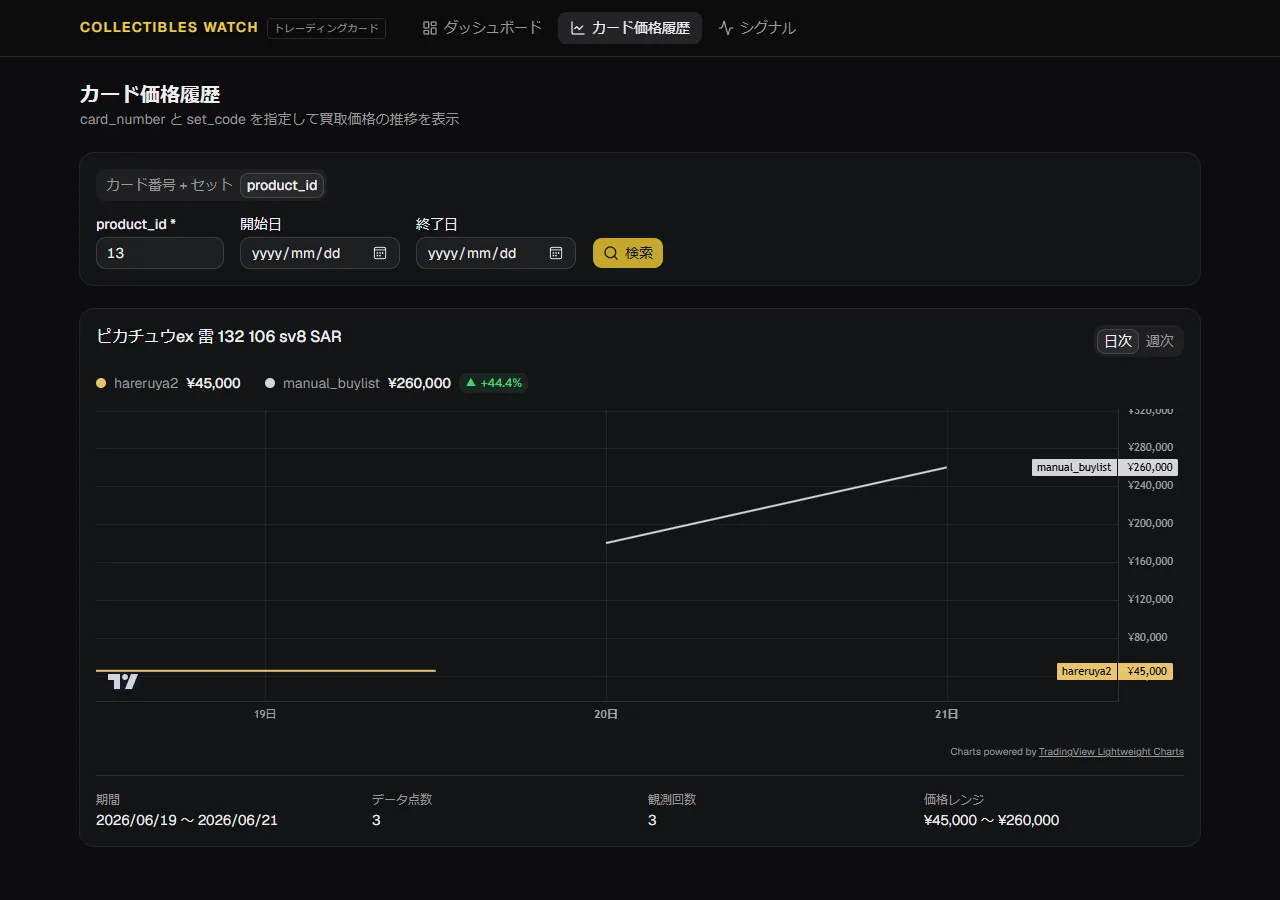The width and height of the screenshot is (1280, 900).
Task: Click the price range ¥45,000 ～ ¥260,000
Action: coord(992,820)
